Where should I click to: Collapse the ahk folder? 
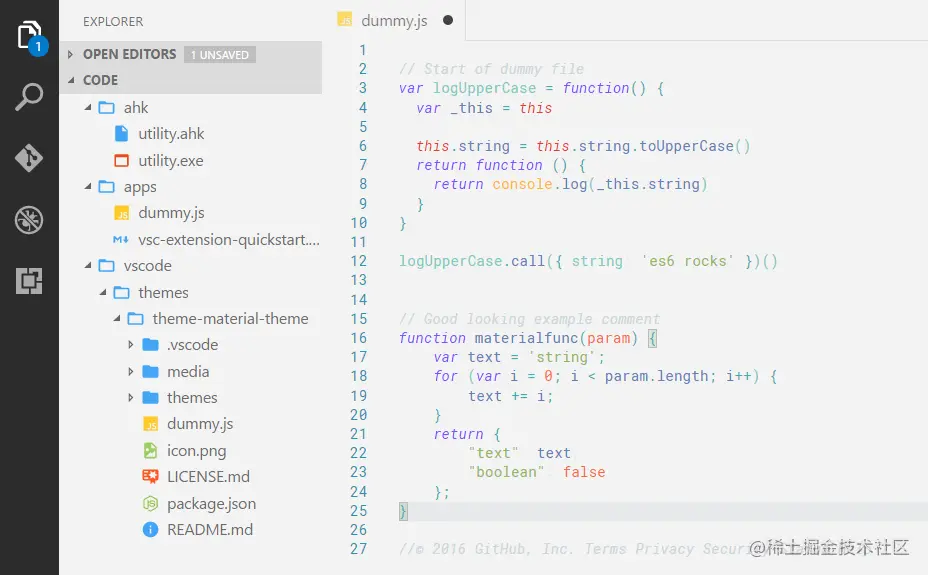tap(136, 108)
